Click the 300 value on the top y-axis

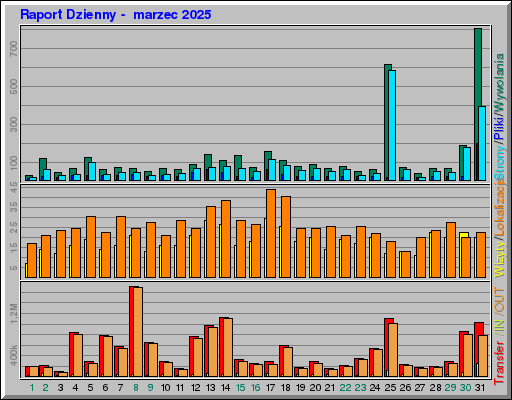tap(14, 125)
